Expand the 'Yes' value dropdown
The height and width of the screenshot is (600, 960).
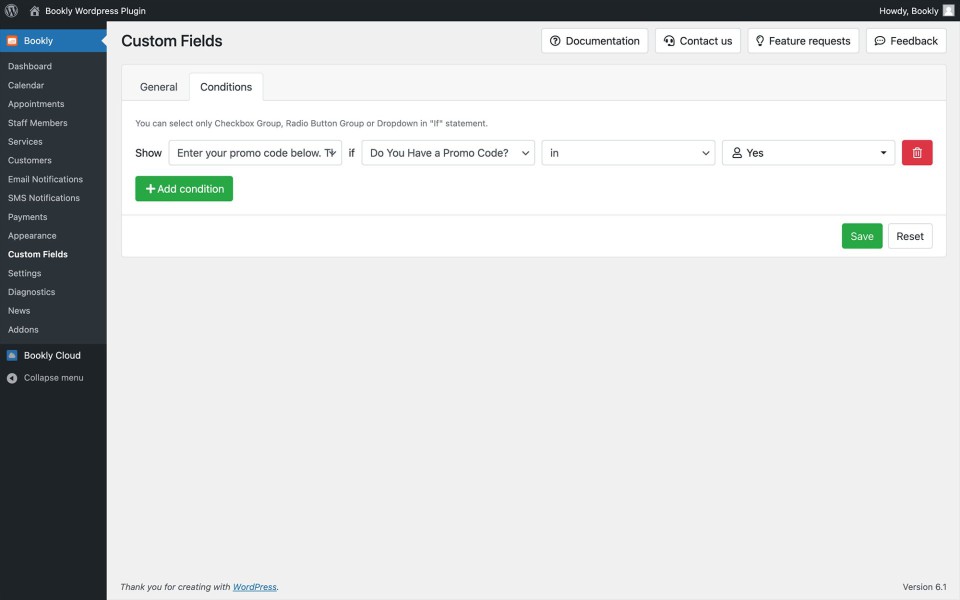coord(808,153)
